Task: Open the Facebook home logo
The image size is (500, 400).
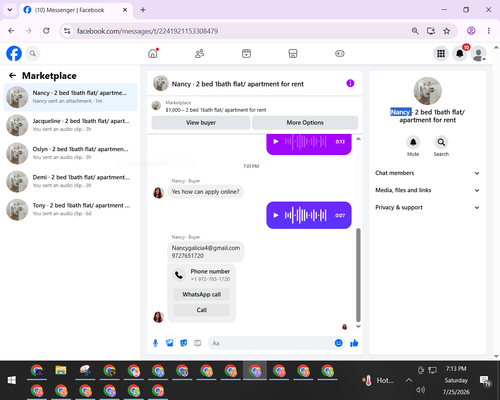Action: (x=14, y=53)
